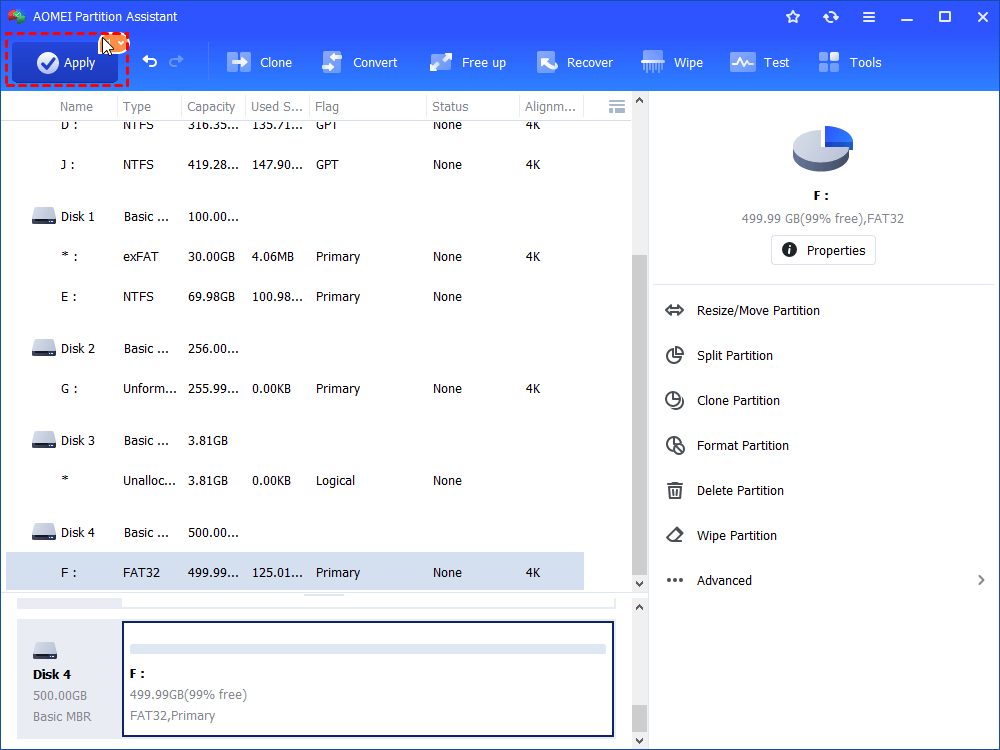The height and width of the screenshot is (750, 1000).
Task: Open the hamburger menu in title bar
Action: pos(869,17)
